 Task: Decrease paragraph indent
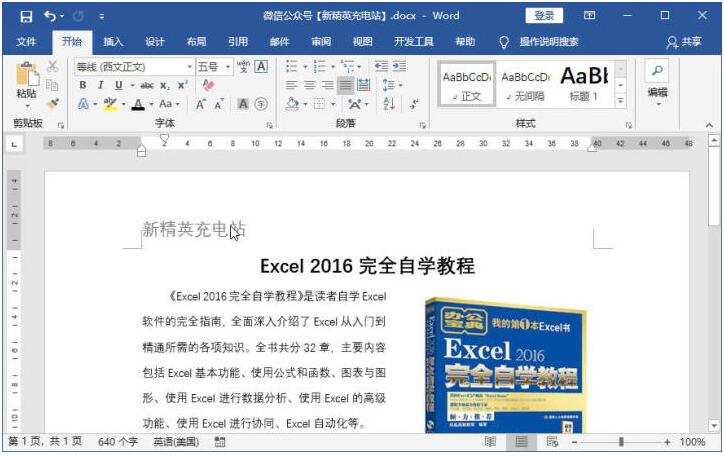tap(381, 66)
